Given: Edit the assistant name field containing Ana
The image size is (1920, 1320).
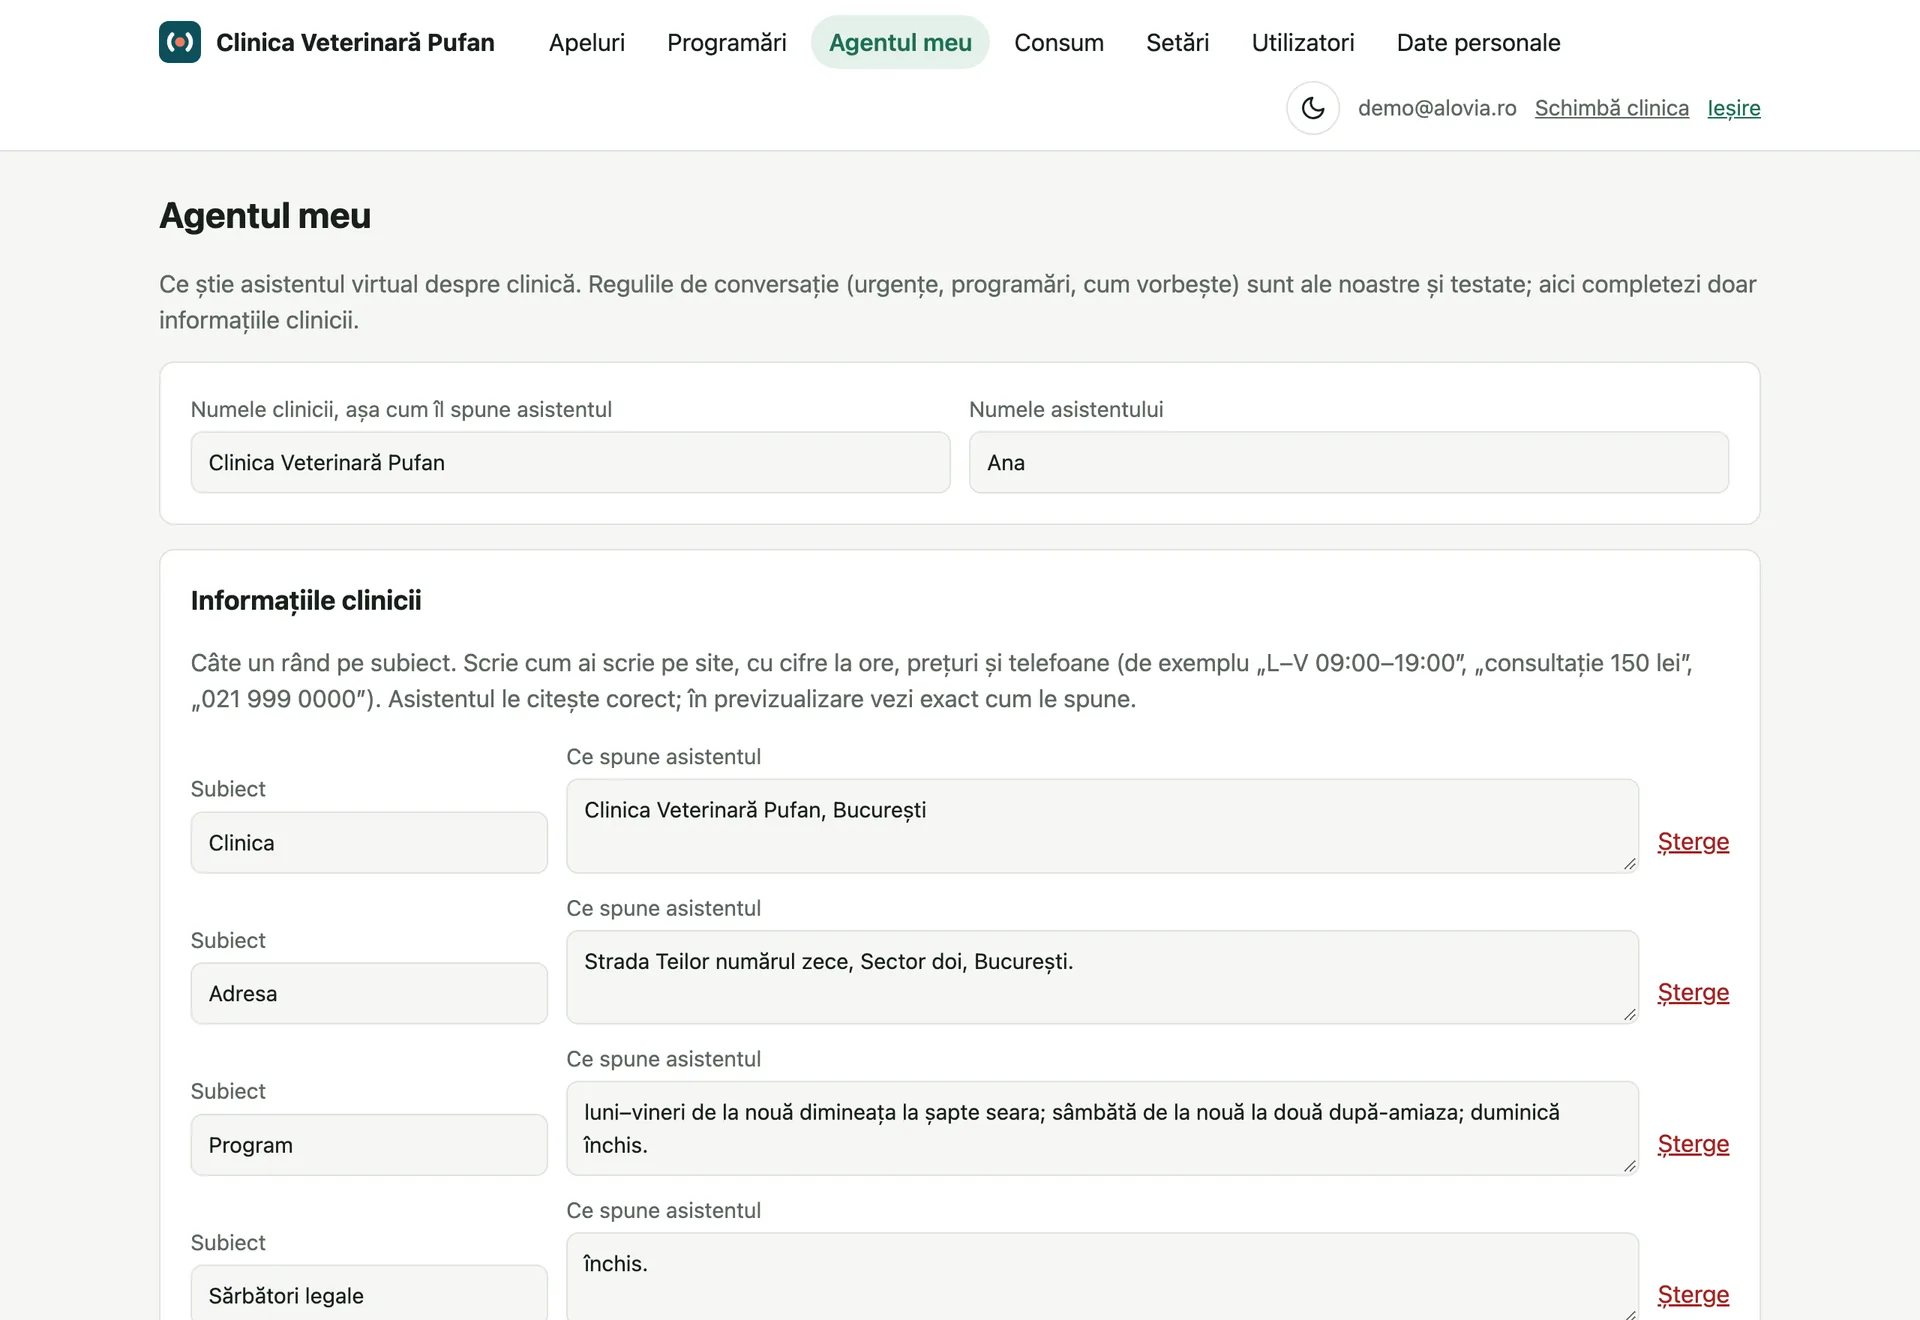Looking at the screenshot, I should 1349,462.
